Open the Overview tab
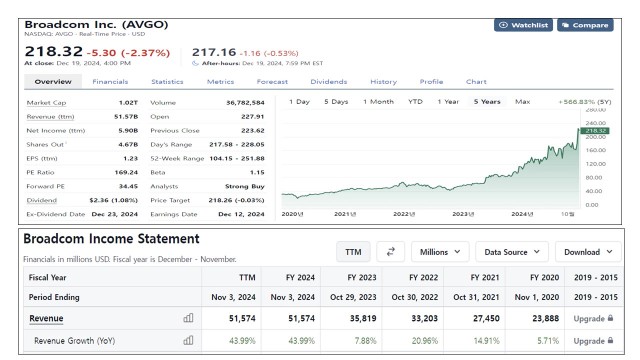Viewport: 640px width, 360px height. [53, 82]
